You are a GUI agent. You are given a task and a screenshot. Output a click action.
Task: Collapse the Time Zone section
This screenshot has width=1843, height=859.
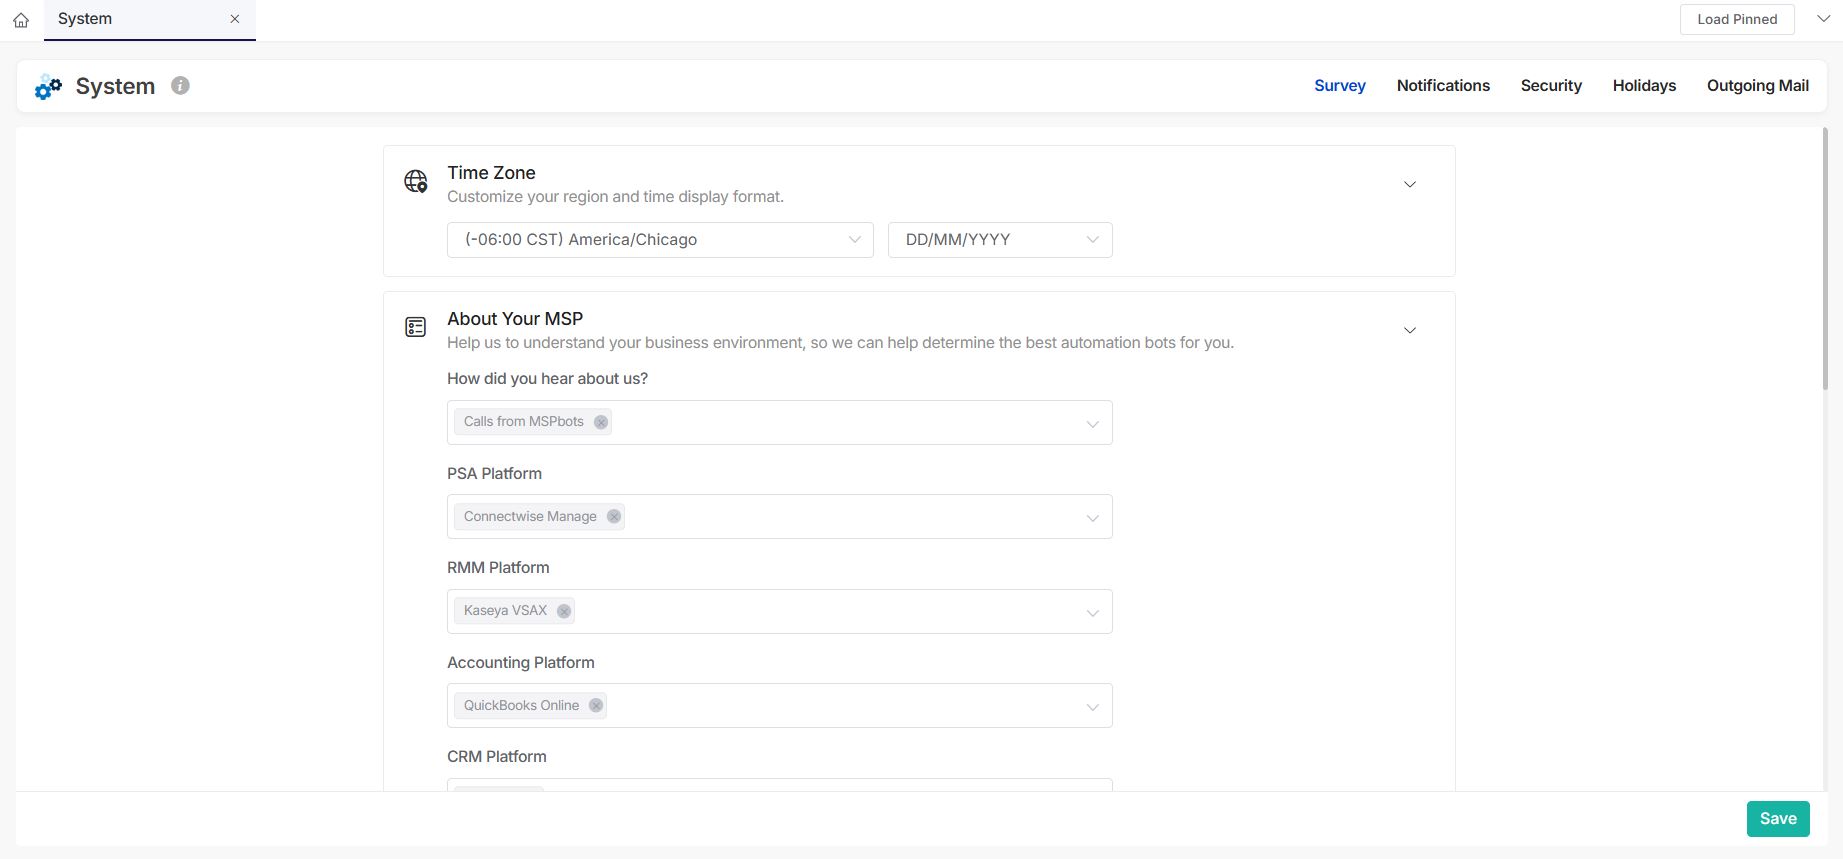coord(1409,184)
